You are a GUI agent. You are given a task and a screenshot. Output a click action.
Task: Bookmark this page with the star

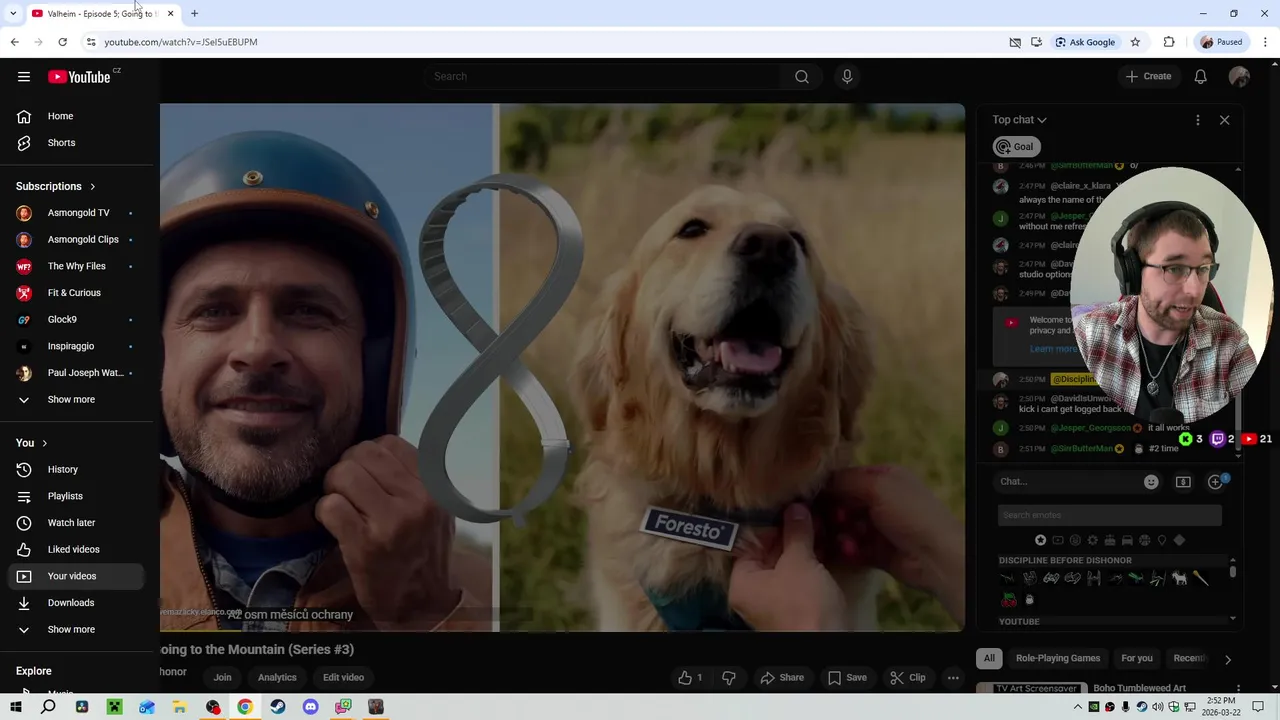coord(1135,42)
